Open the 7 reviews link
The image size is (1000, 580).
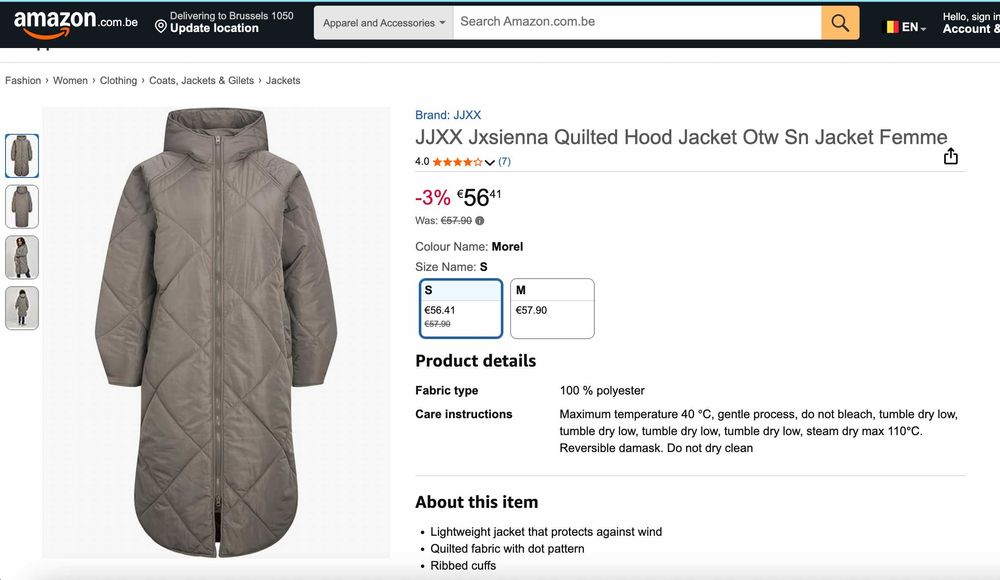coord(504,162)
